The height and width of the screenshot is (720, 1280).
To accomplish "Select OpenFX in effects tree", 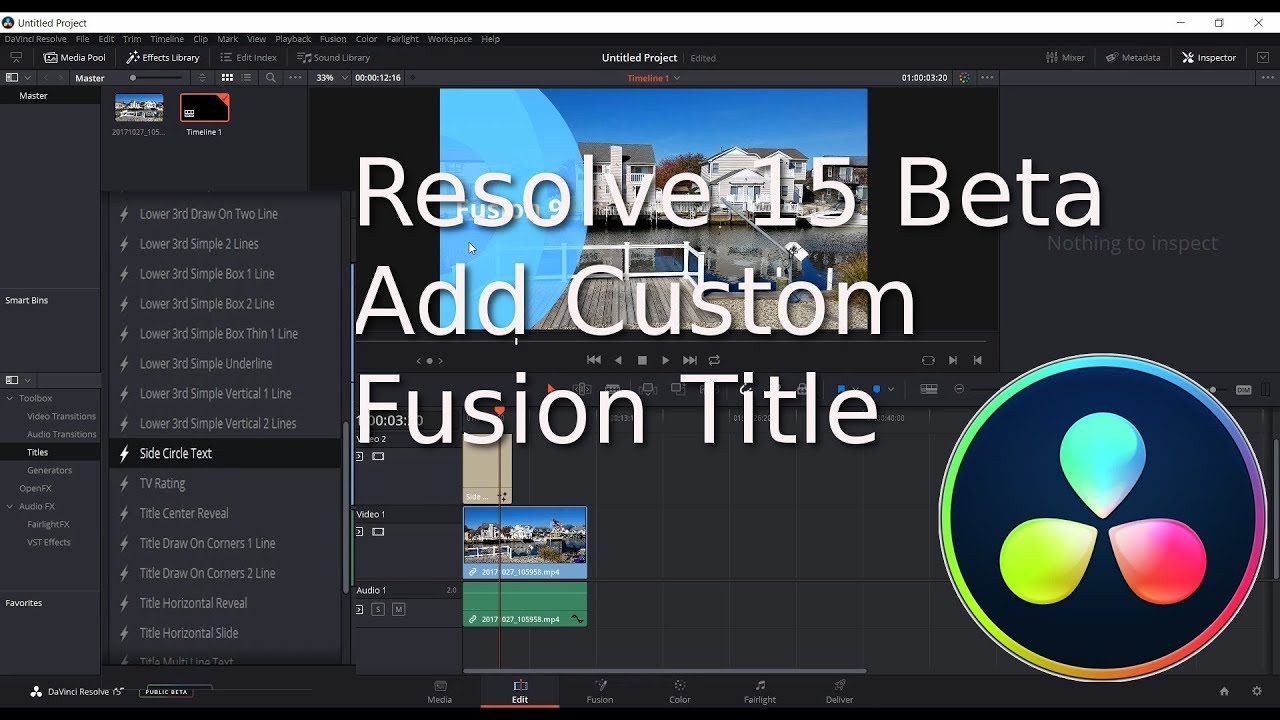I will tap(35, 488).
